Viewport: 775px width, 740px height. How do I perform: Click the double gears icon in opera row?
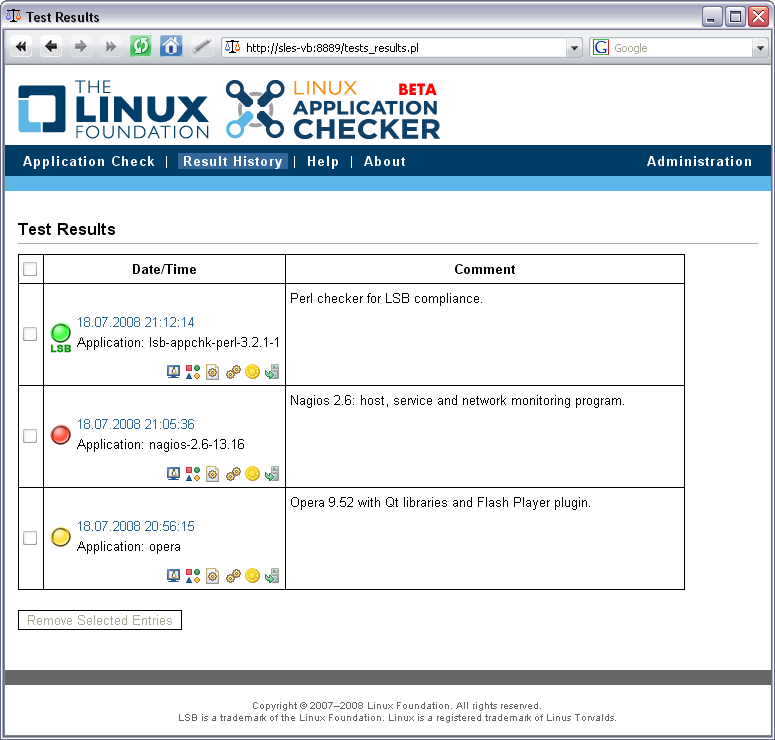point(233,576)
